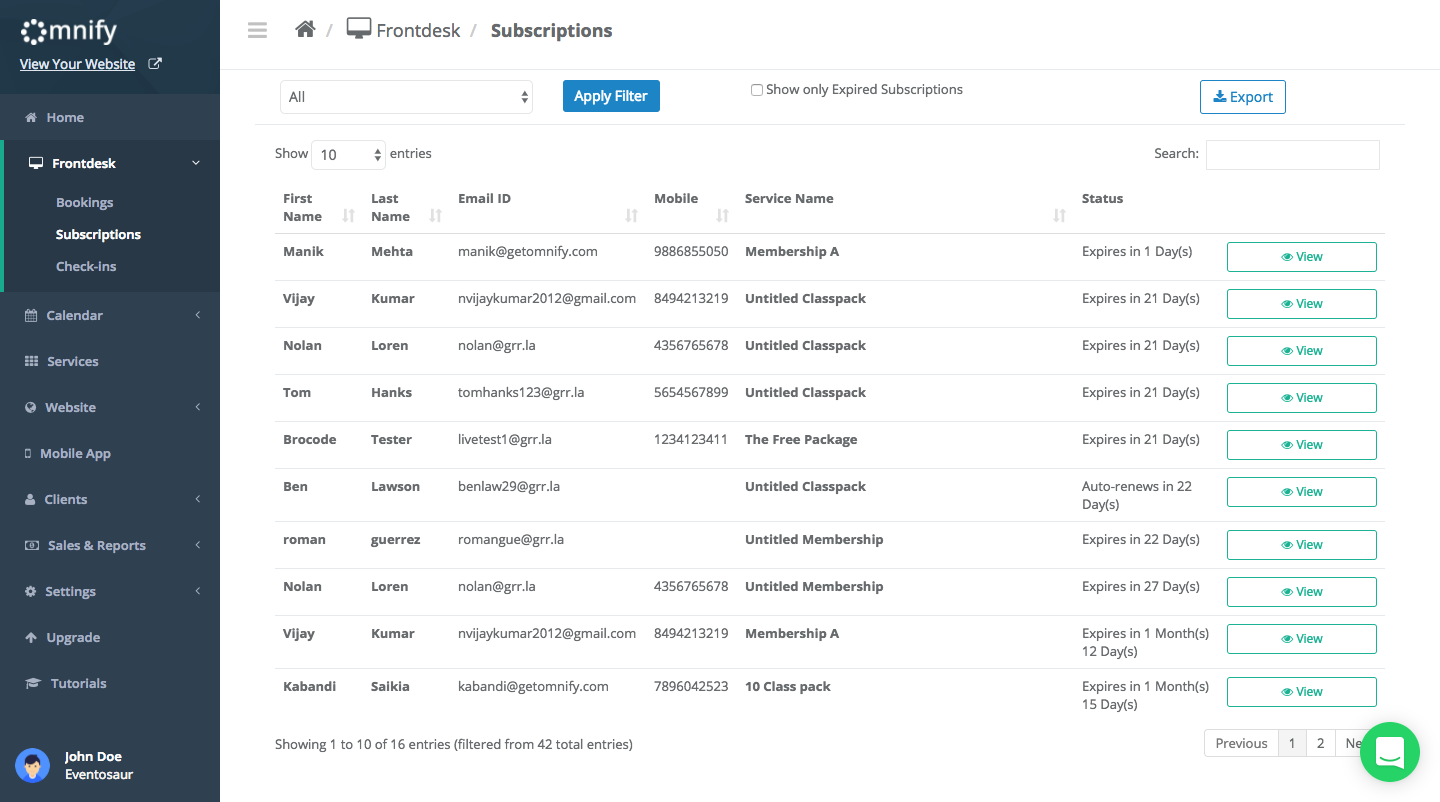The image size is (1440, 802).
Task: View Kabandi Saikia's 10 Class pack
Action: [1302, 692]
